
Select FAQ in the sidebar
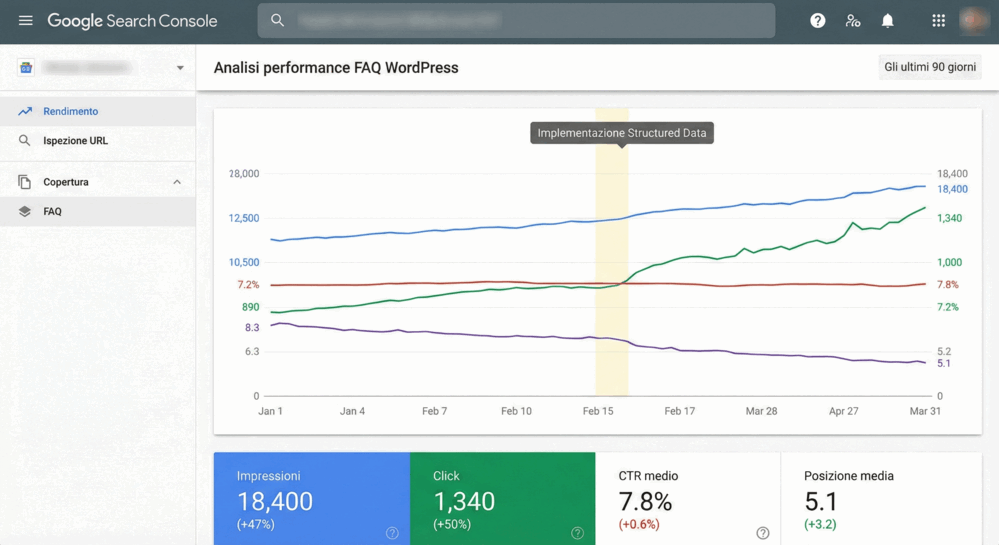(97, 212)
